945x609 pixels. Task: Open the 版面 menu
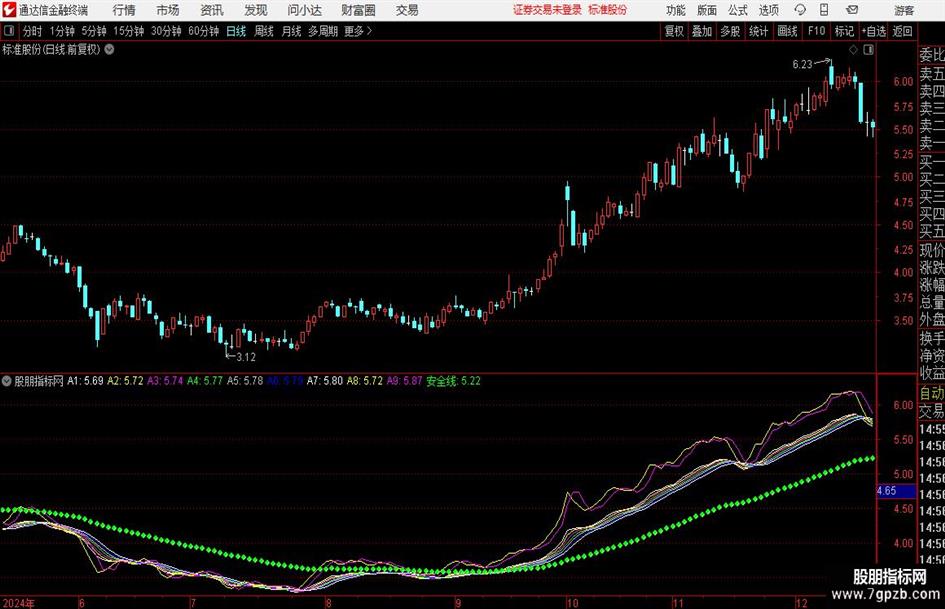tap(706, 10)
